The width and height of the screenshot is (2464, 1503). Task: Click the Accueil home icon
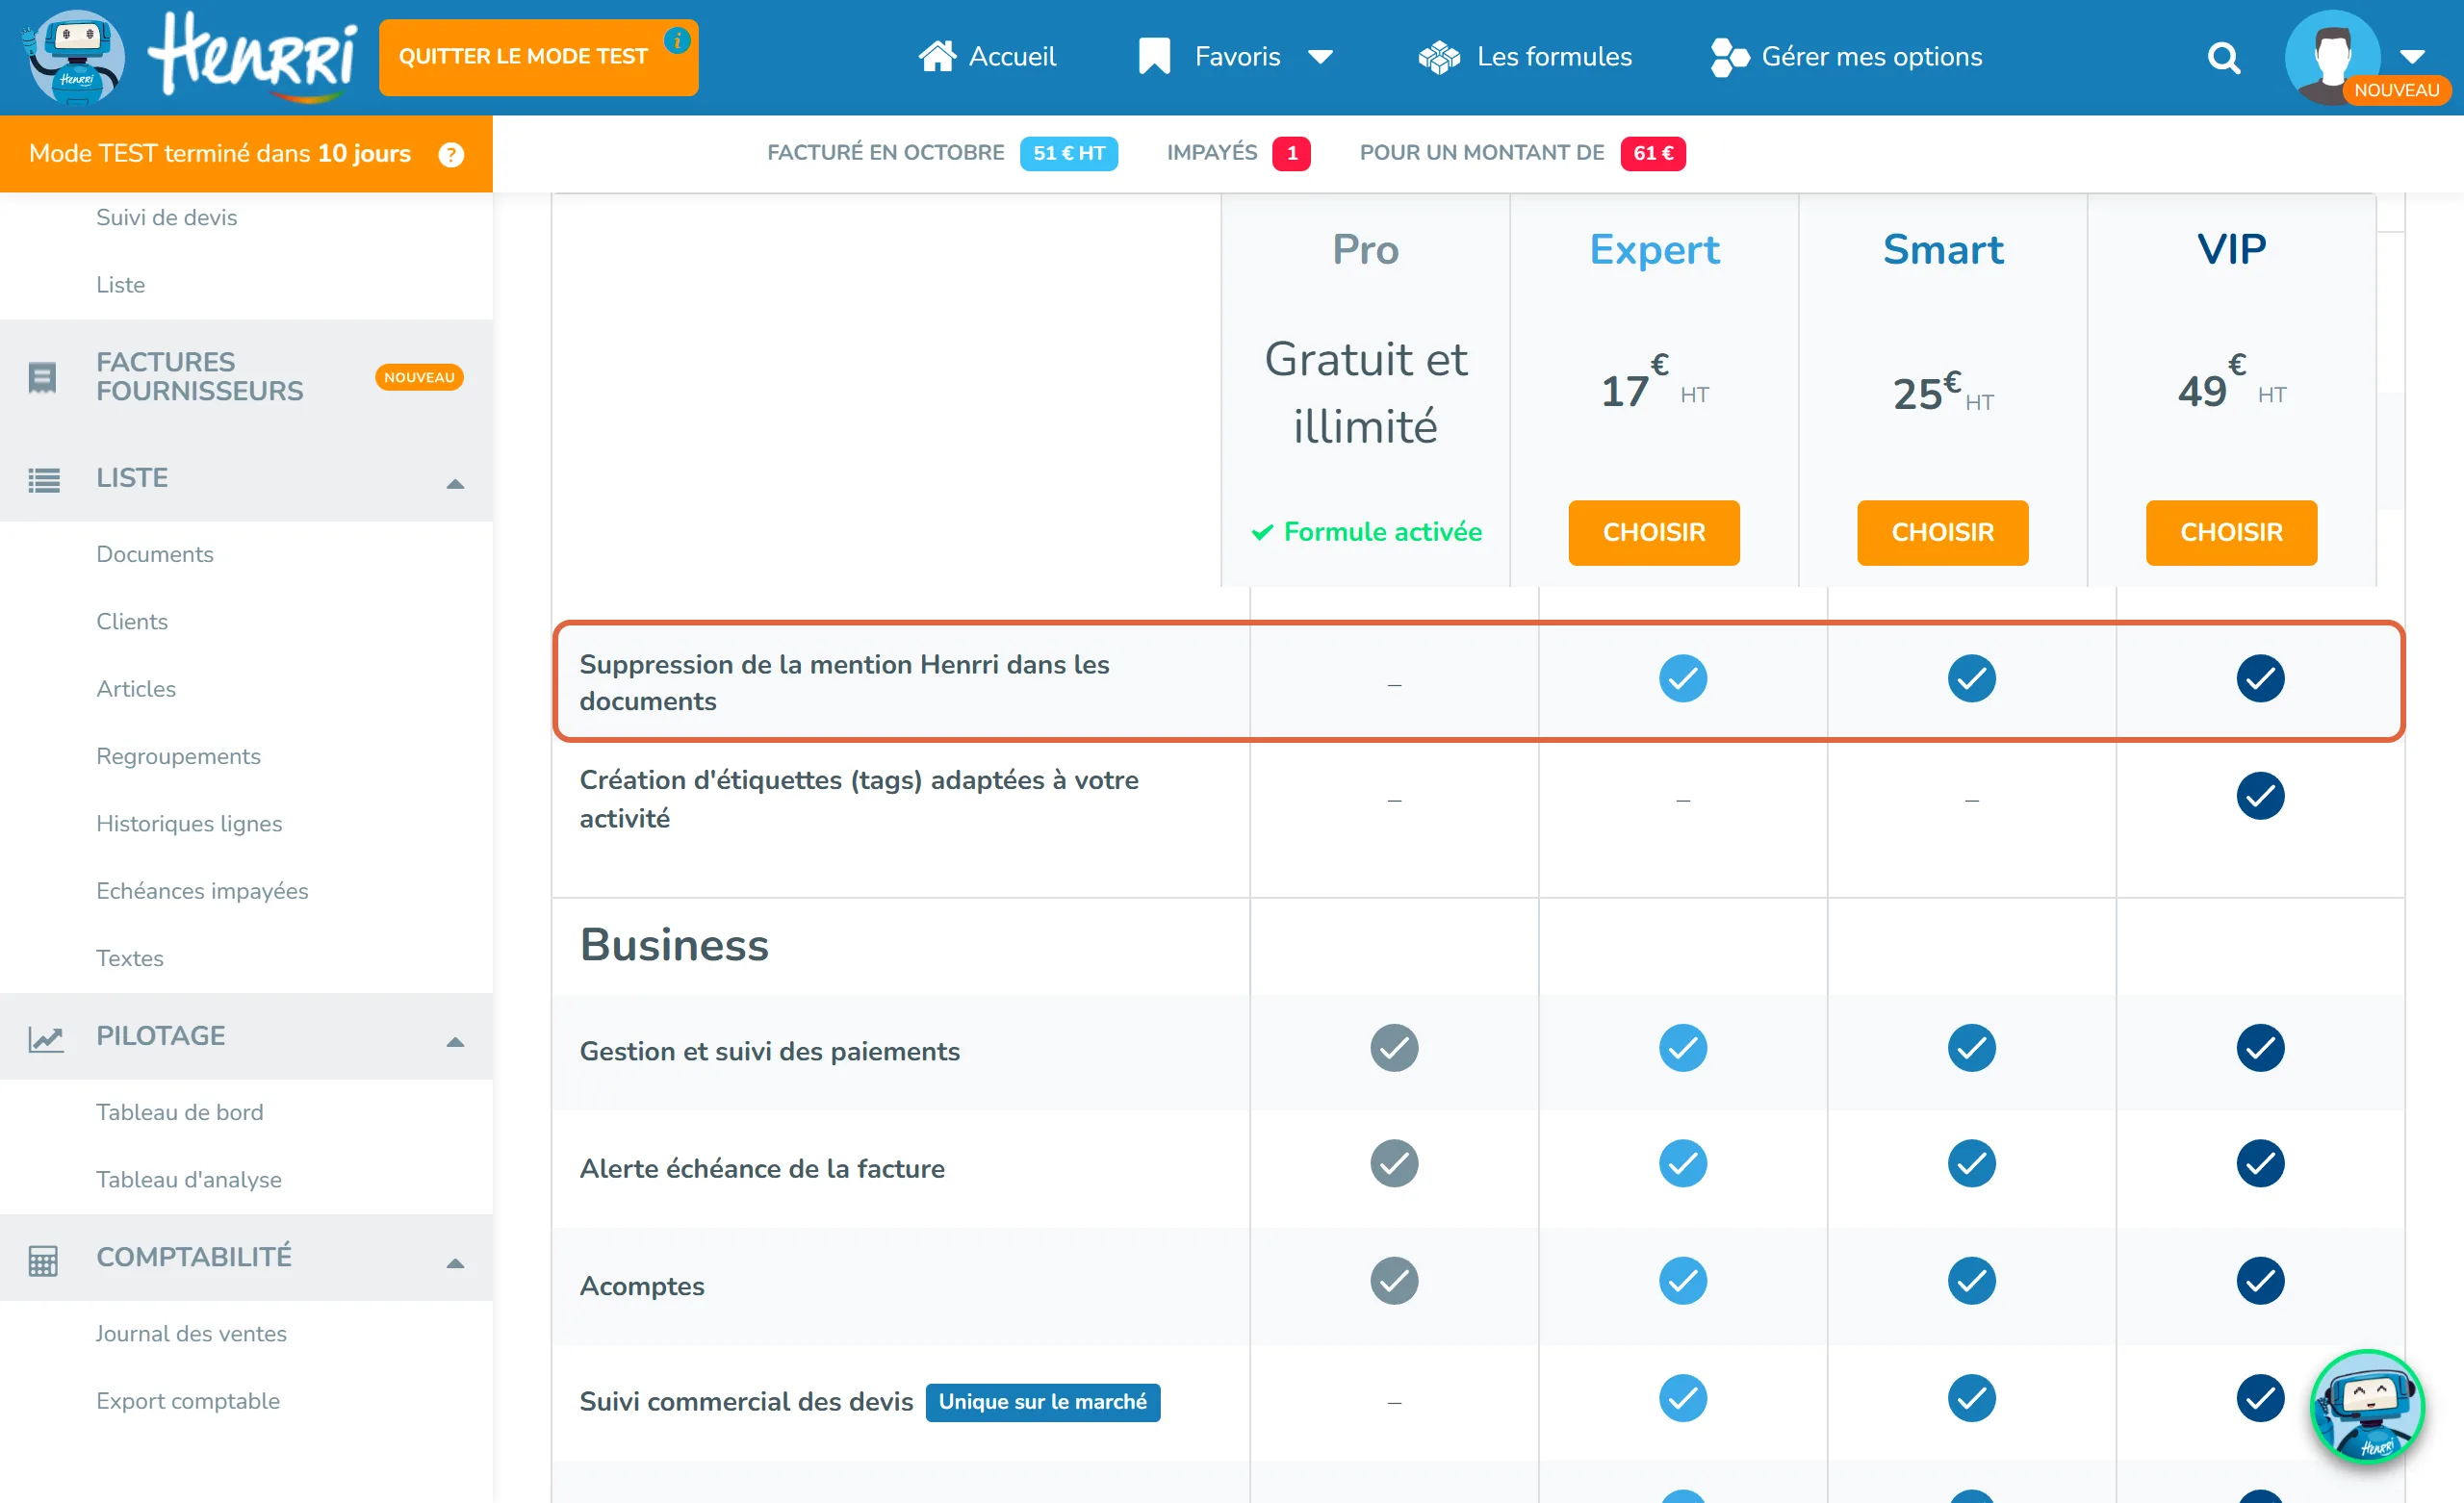pyautogui.click(x=937, y=56)
